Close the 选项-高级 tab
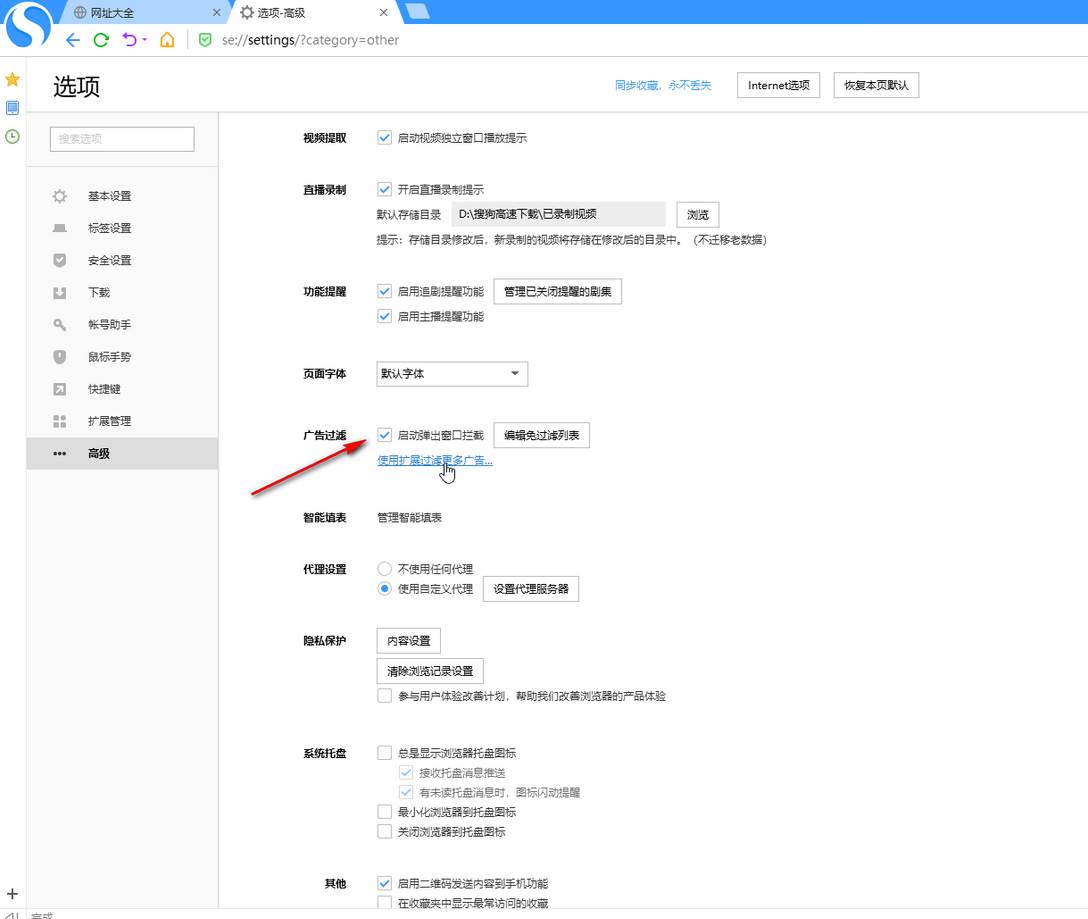This screenshot has height=919, width=1088. [384, 12]
